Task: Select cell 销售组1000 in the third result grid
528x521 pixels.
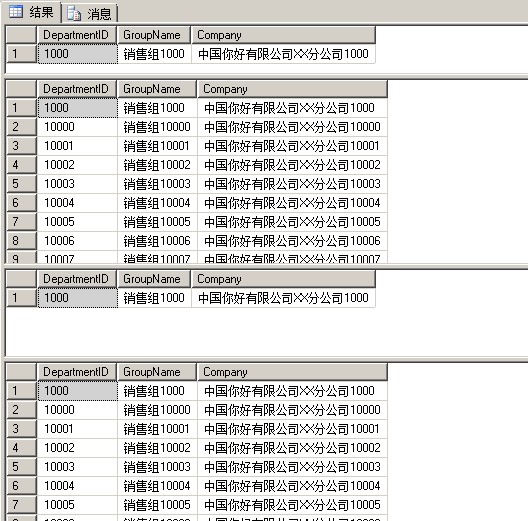Action: point(154,298)
